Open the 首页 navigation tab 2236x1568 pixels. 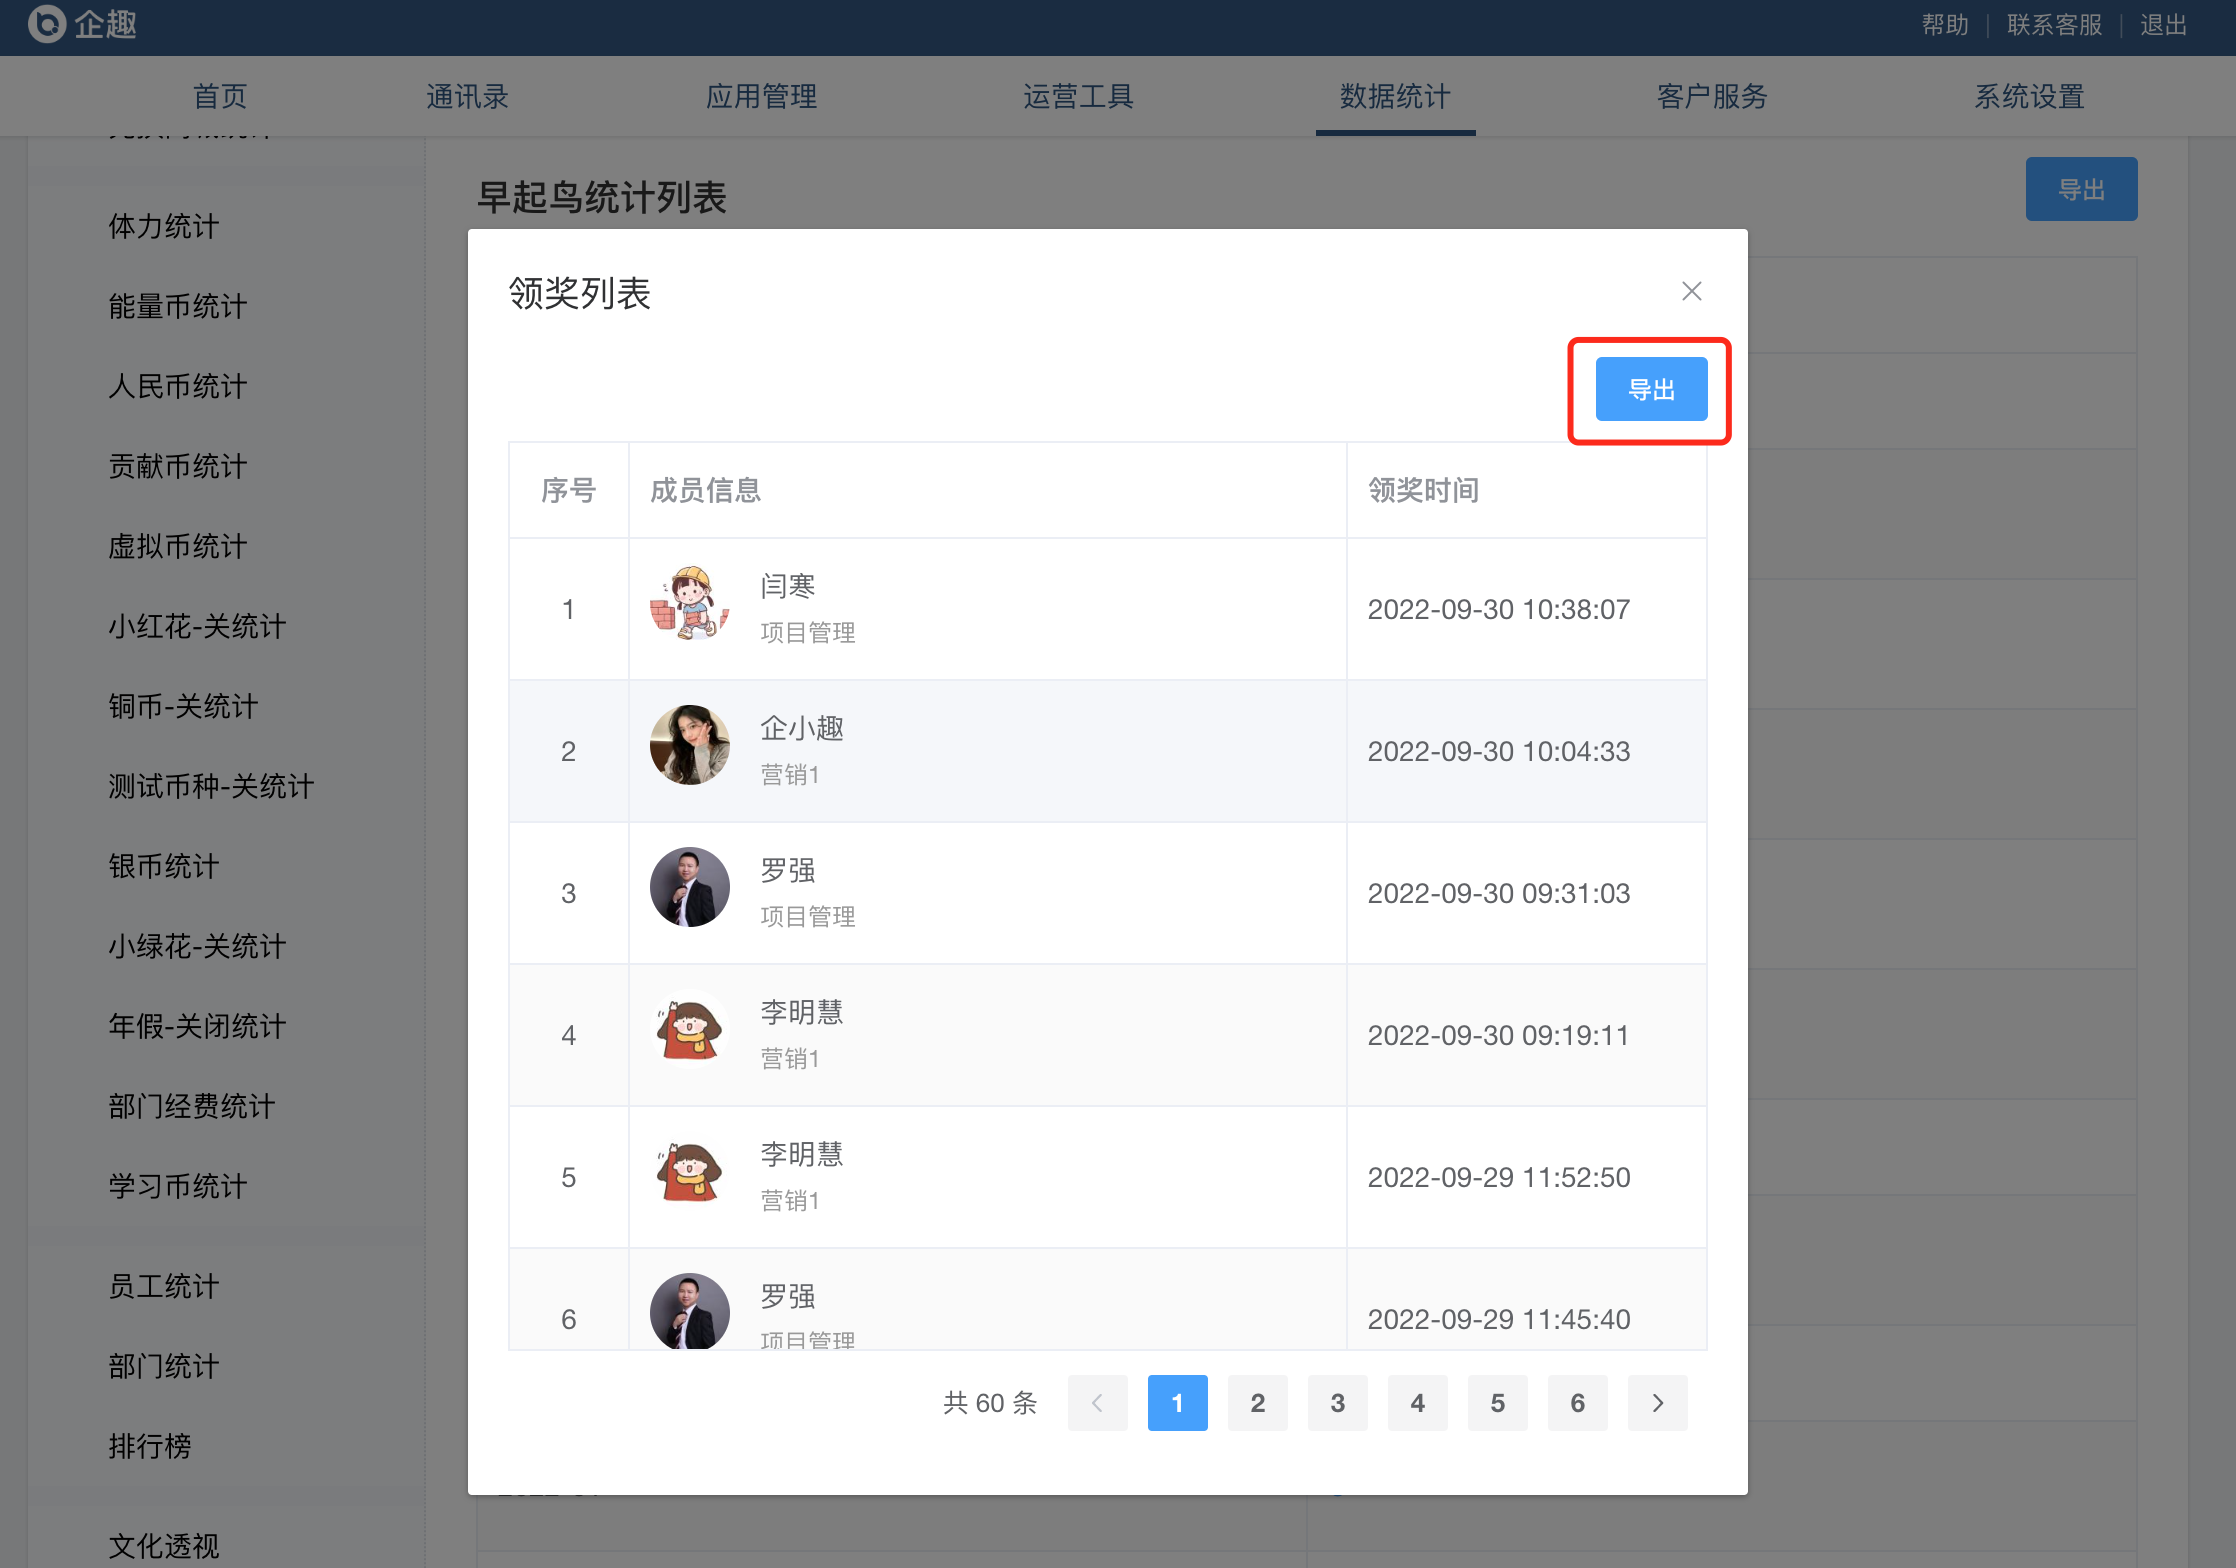click(x=220, y=96)
